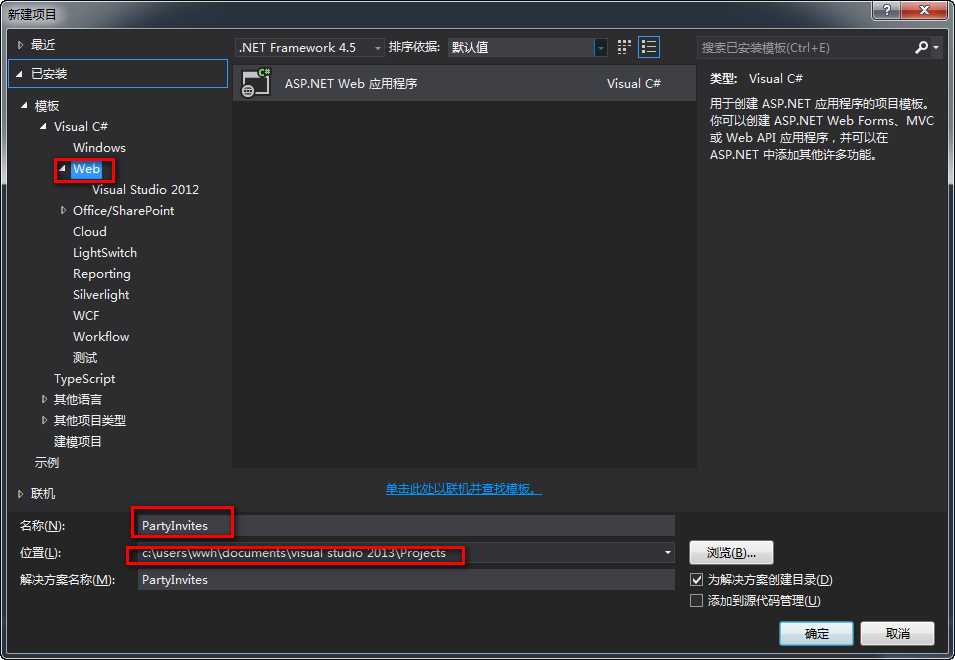Enable 添加到源代码管理 checkbox
The width and height of the screenshot is (955, 660).
tap(696, 600)
